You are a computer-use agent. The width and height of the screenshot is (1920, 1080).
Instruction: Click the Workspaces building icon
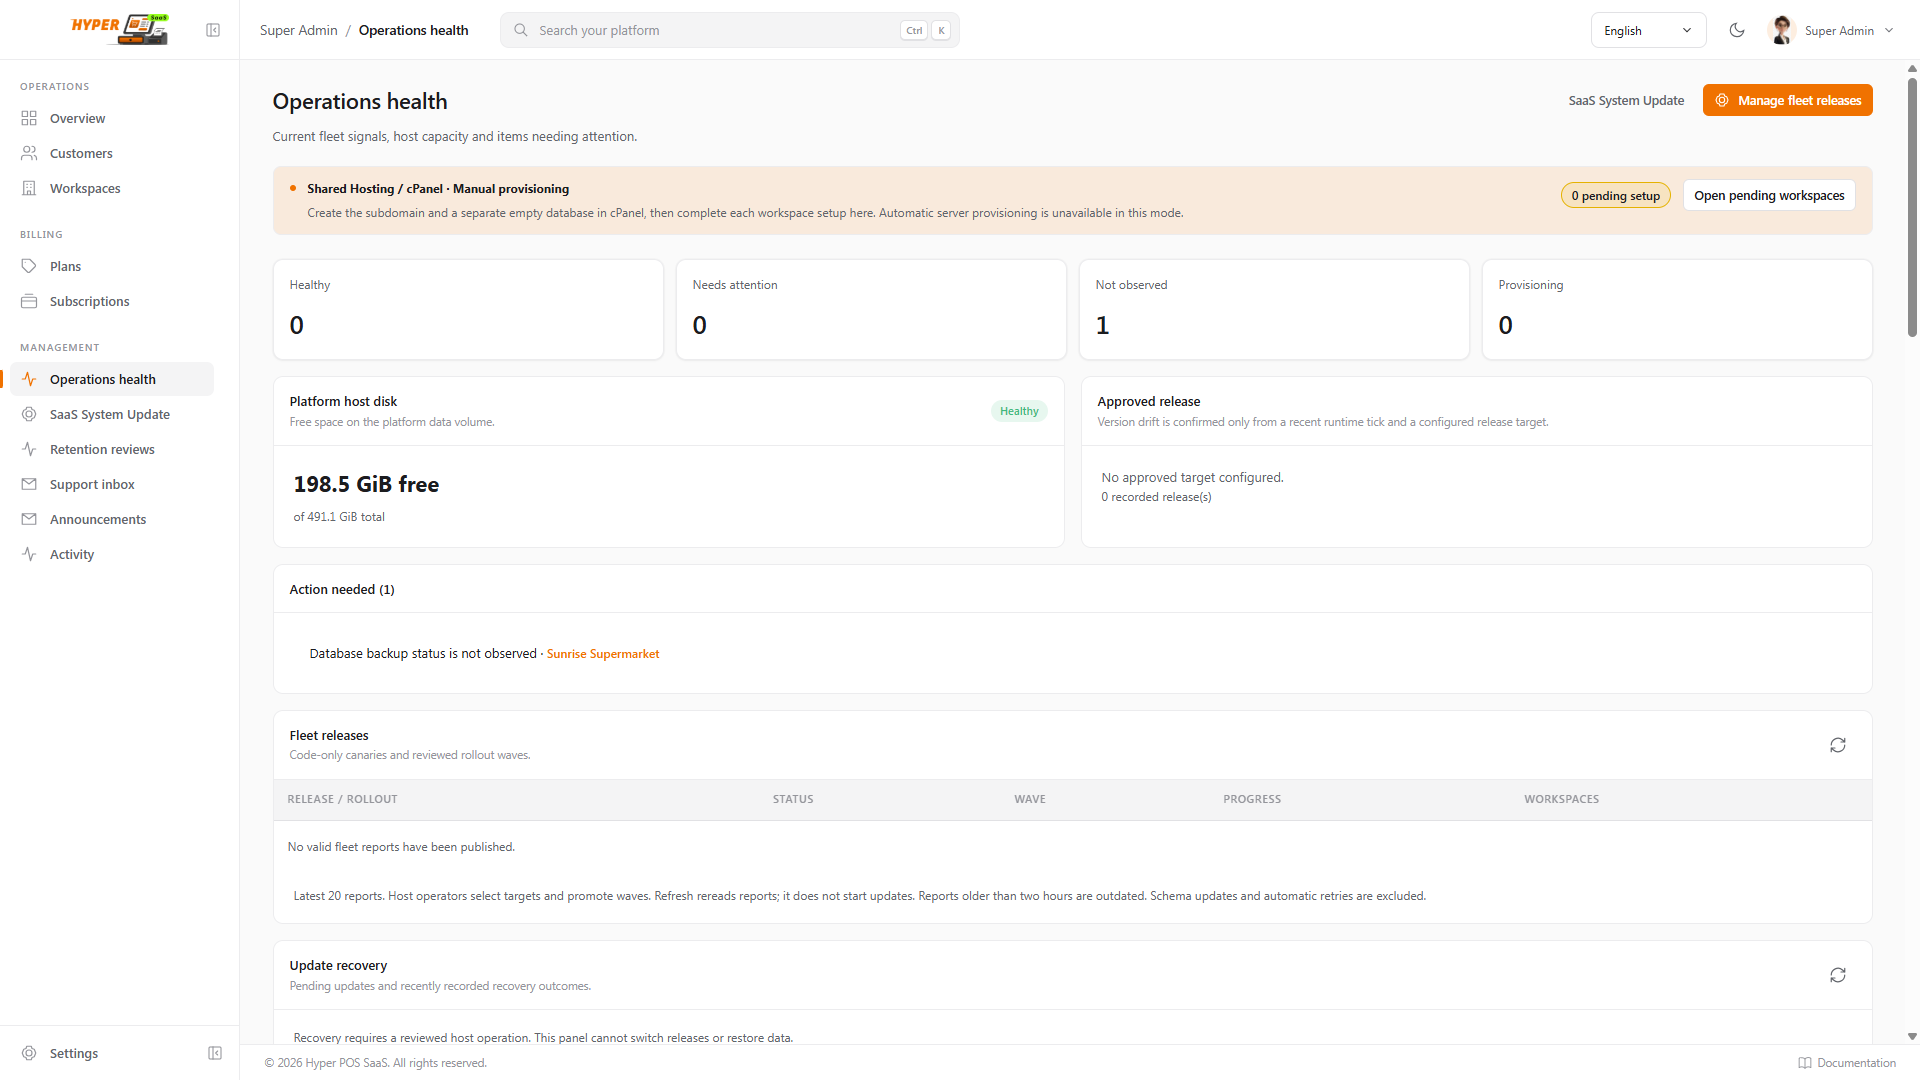[x=29, y=188]
